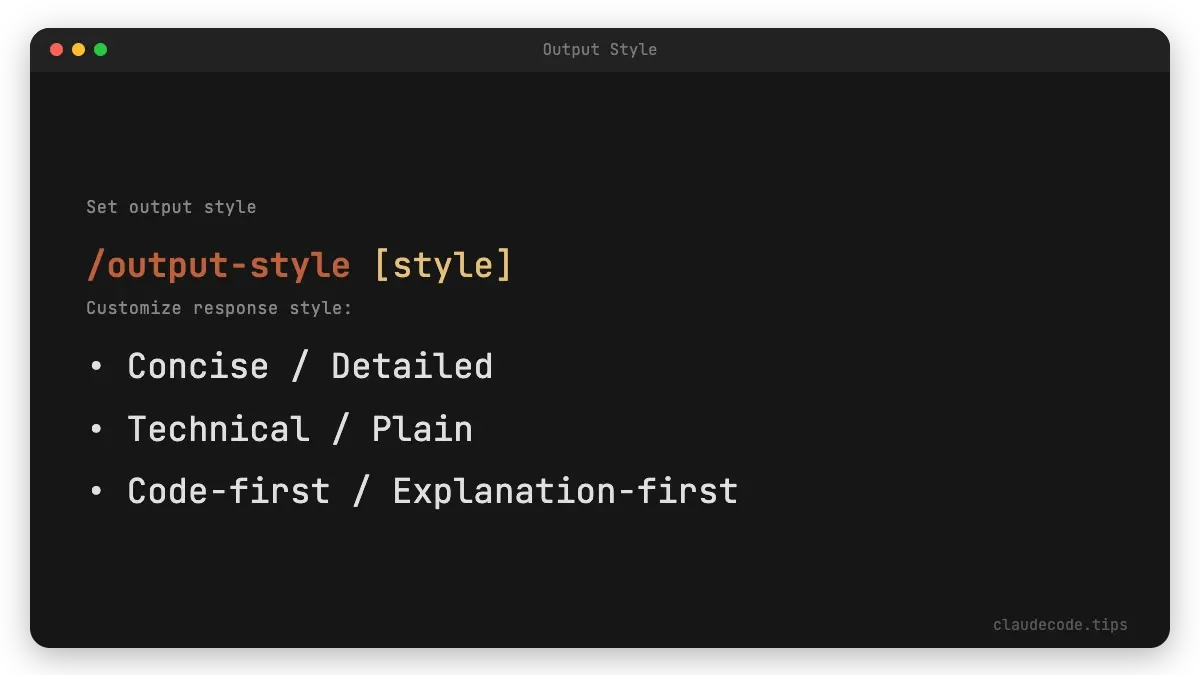Select the Concise option

197,366
